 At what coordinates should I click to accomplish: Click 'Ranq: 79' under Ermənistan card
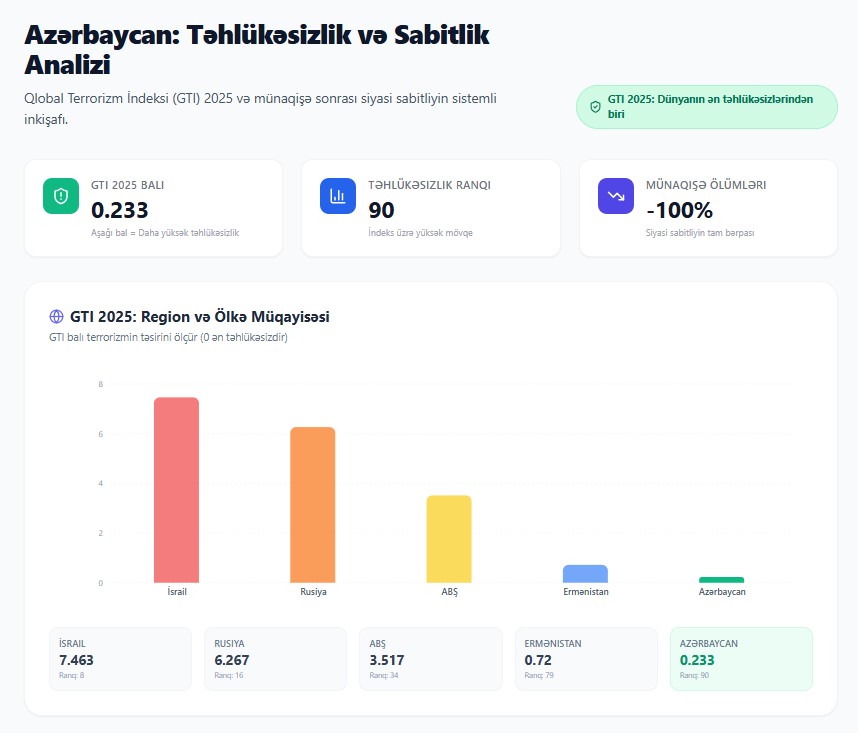tap(539, 675)
